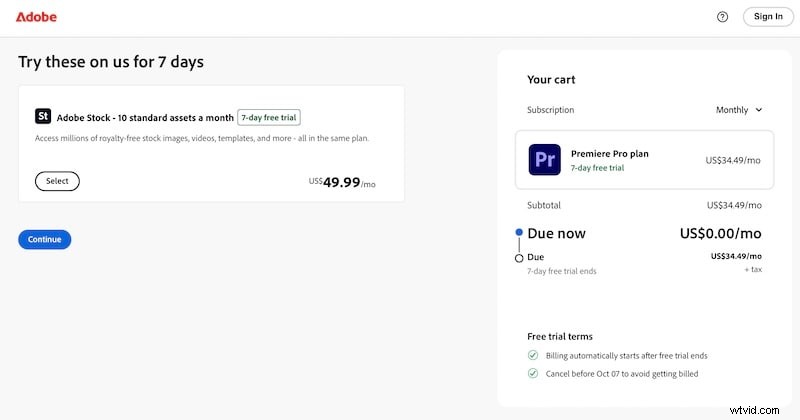Open the help question mark icon
The image size is (800, 420).
click(x=723, y=17)
